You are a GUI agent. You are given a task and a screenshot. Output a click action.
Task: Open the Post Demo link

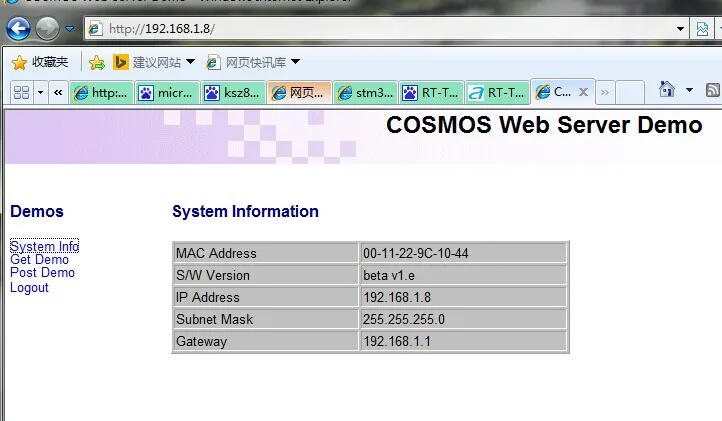pyautogui.click(x=42, y=273)
